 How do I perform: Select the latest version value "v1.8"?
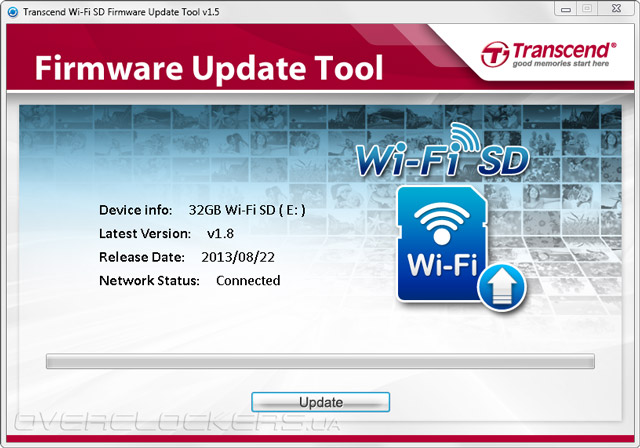click(x=220, y=233)
